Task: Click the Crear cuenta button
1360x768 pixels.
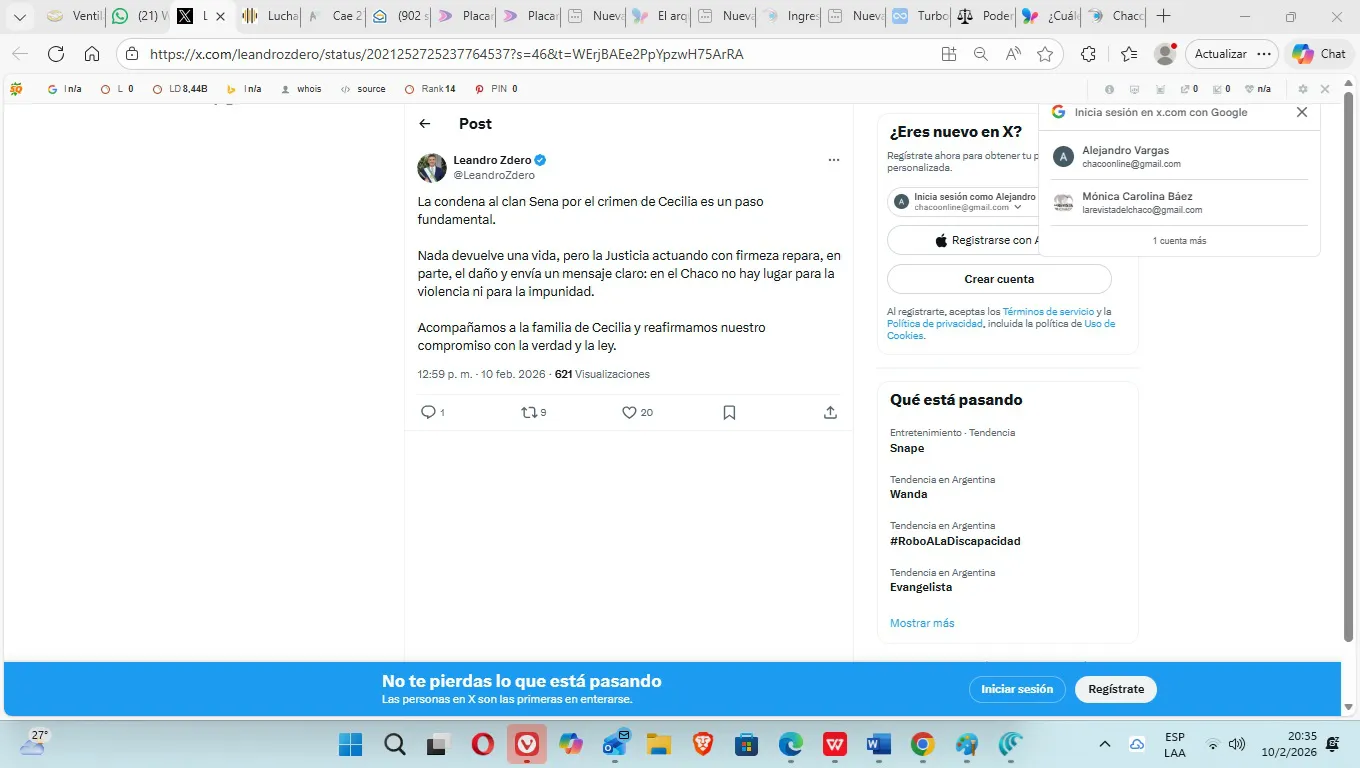Action: (x=998, y=279)
